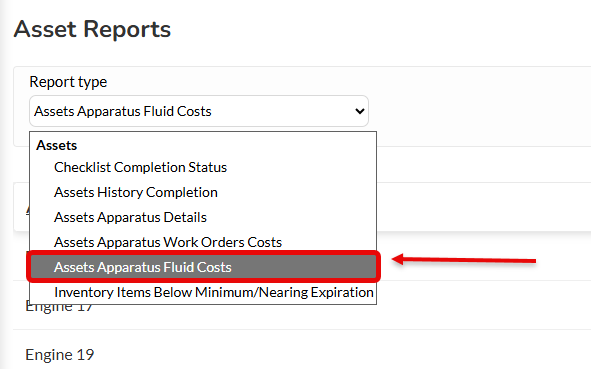
Task: Click the partially hidden Engine 17 row
Action: [59, 308]
